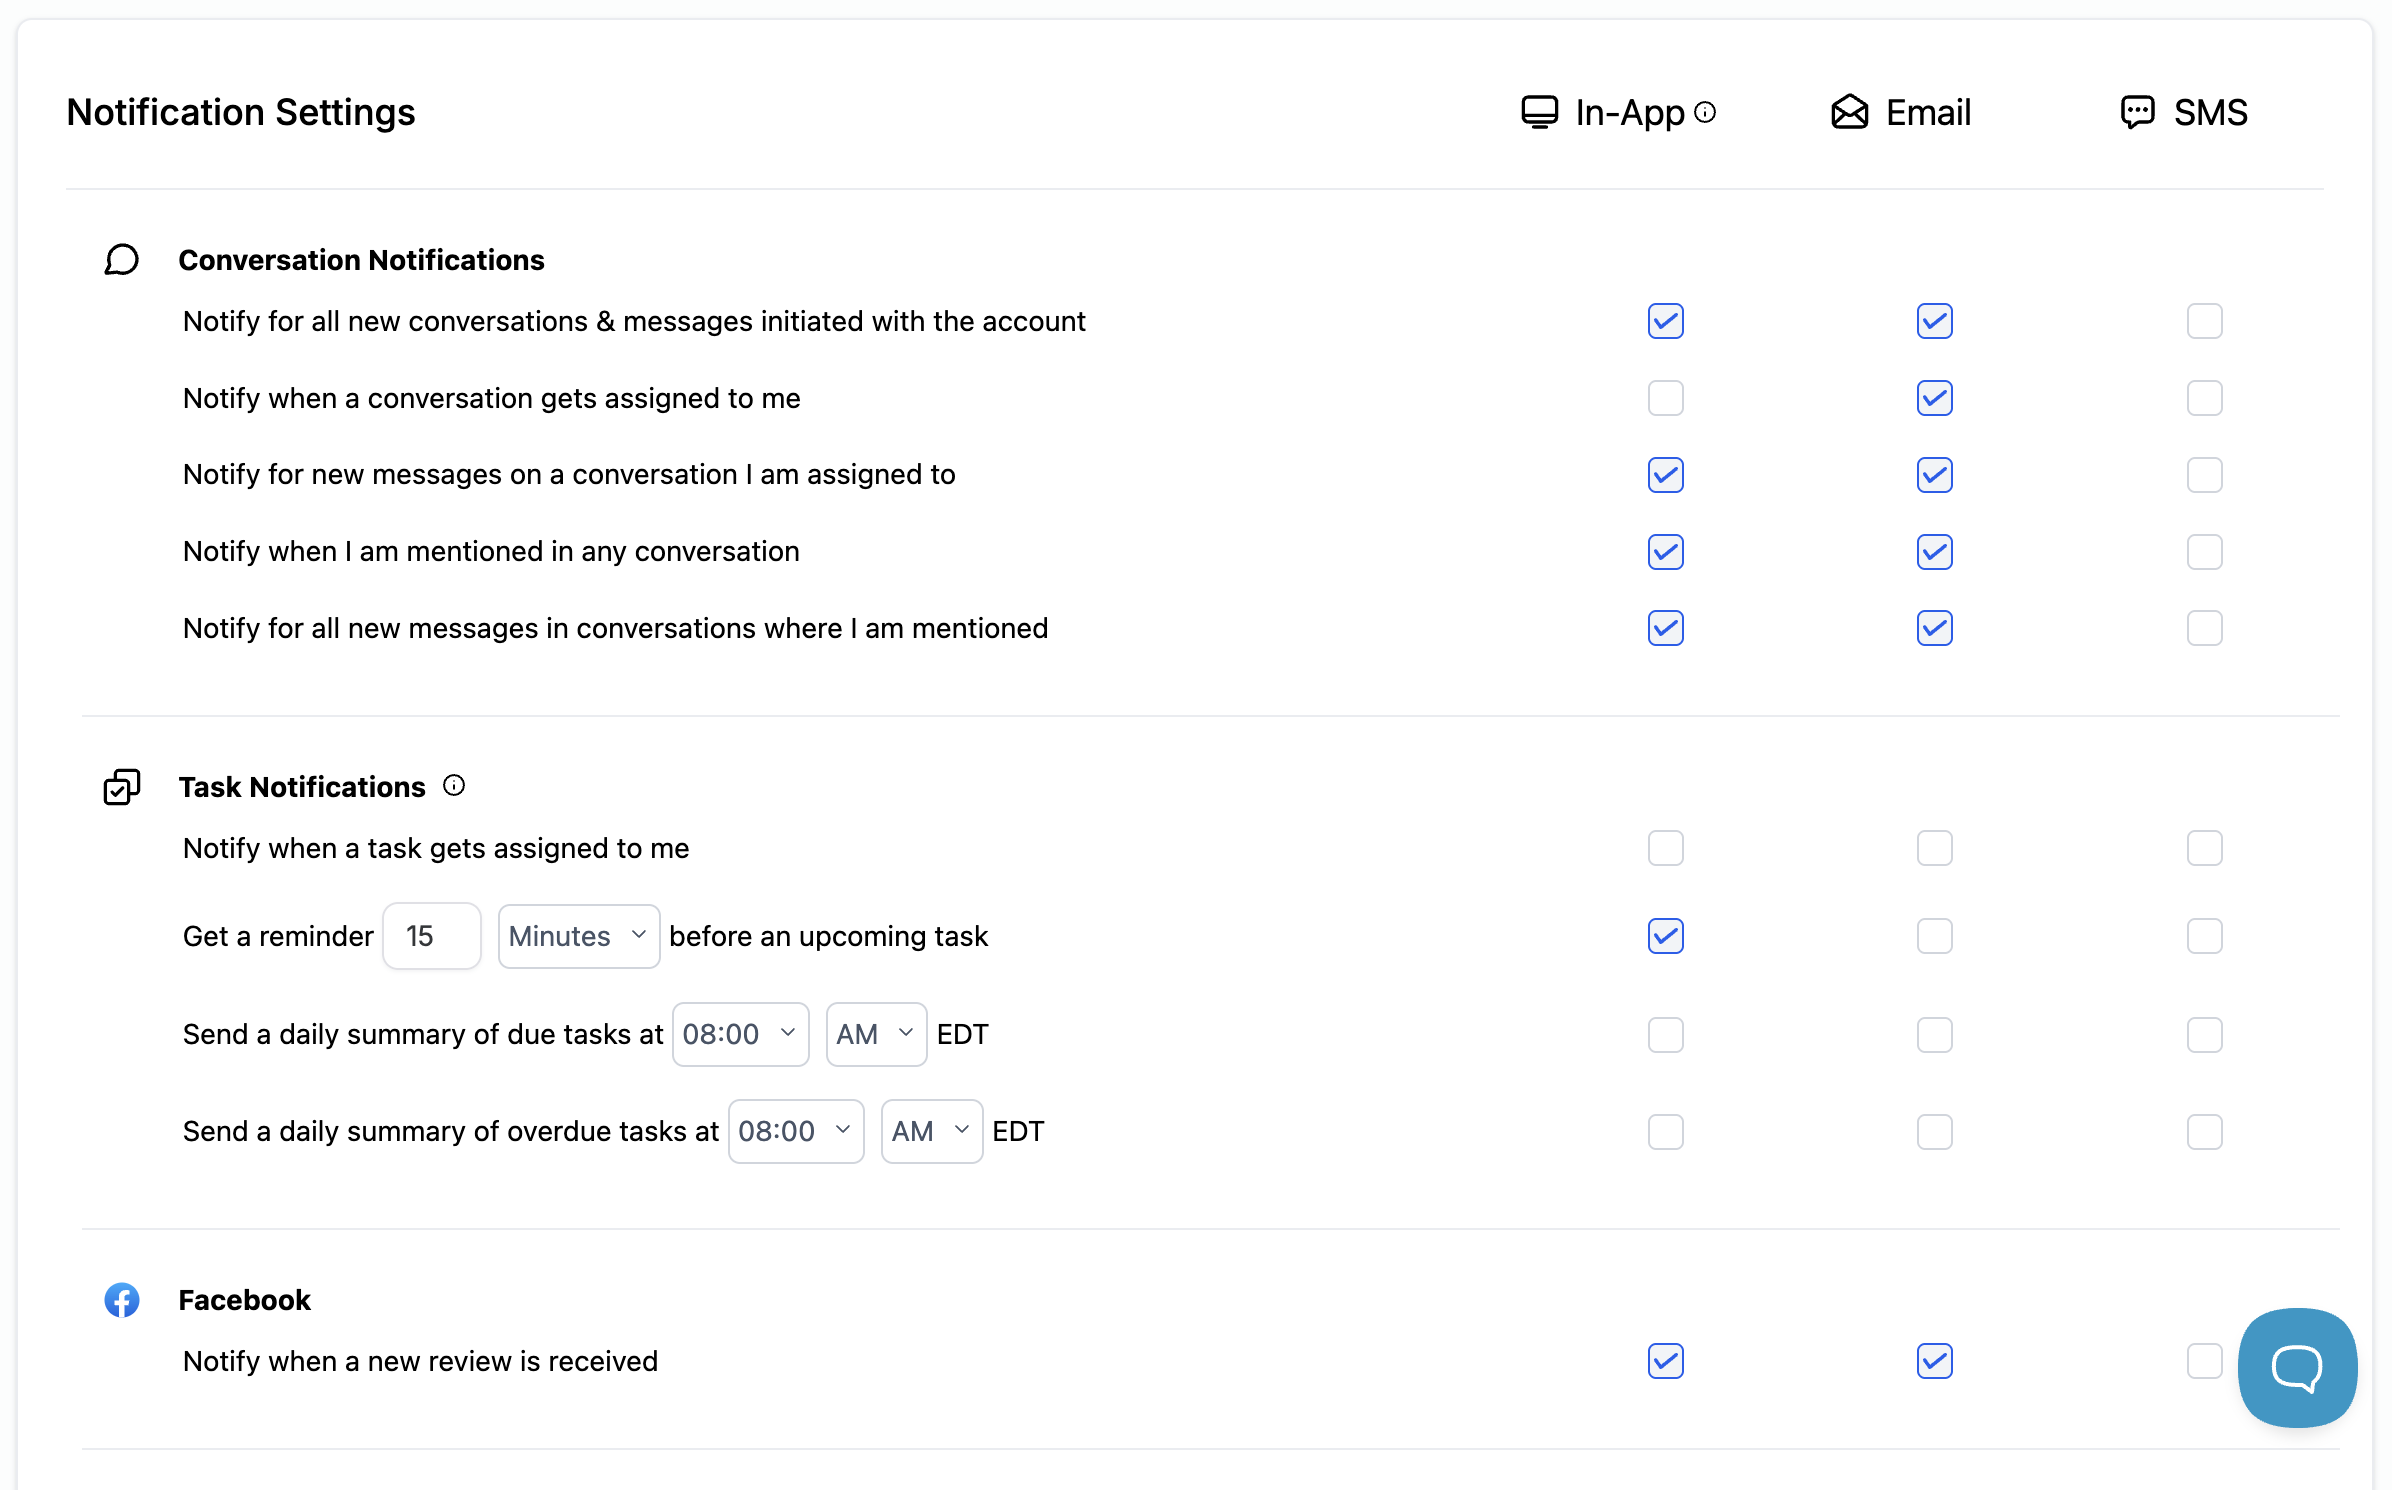Click info icon beside Task Notifications

pos(454,786)
